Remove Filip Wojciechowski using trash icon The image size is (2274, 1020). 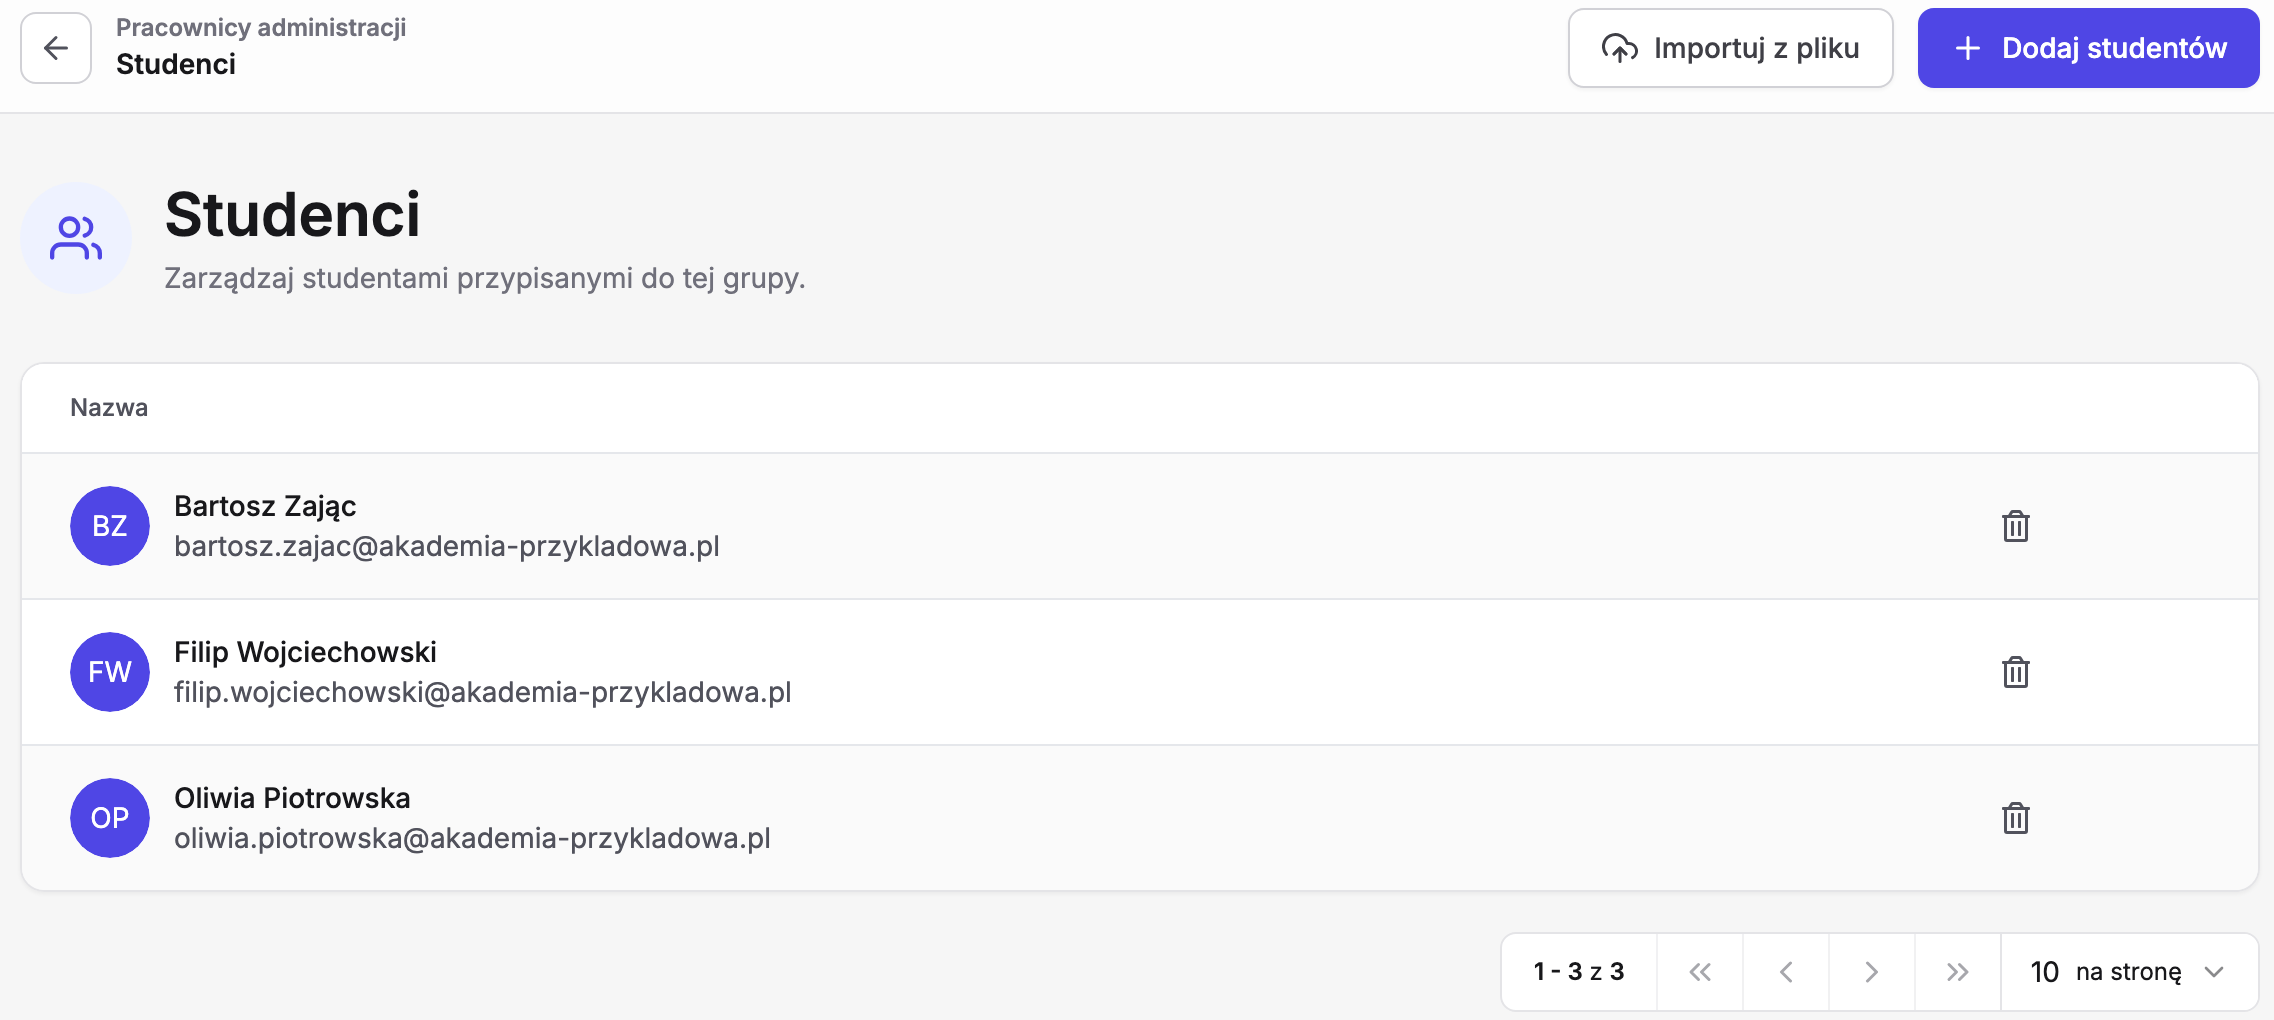click(2015, 672)
